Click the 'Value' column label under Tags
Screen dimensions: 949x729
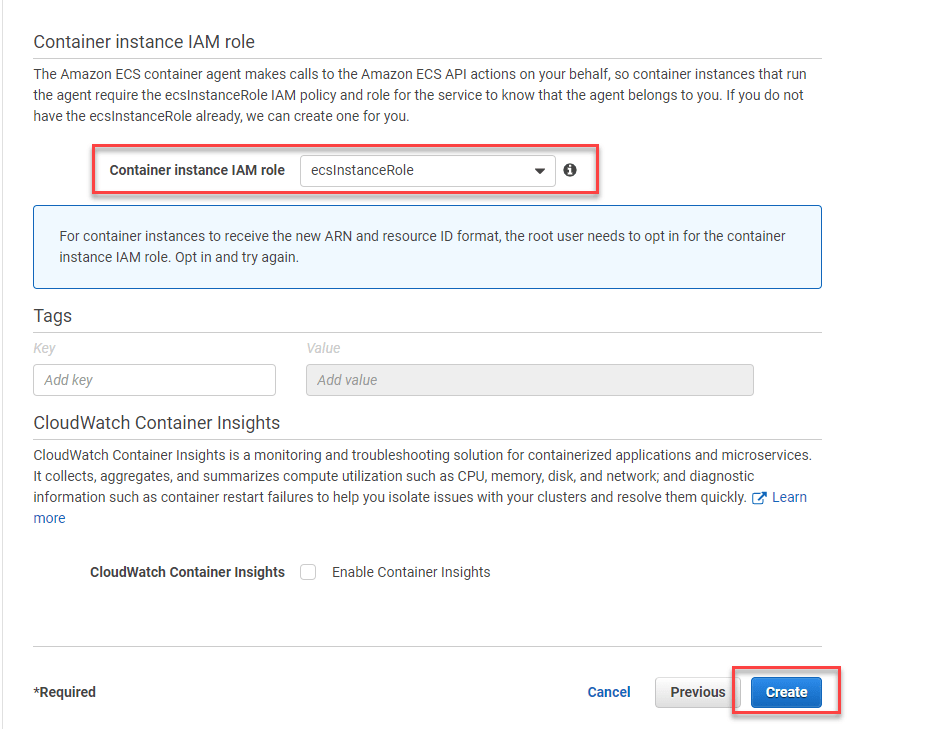tap(323, 348)
